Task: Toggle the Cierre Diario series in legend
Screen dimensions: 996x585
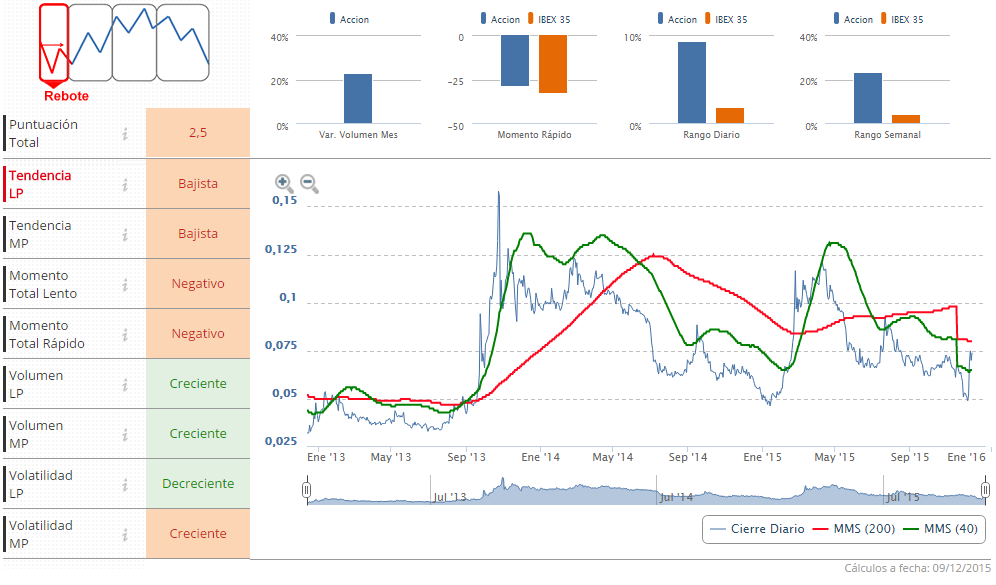Action: [x=756, y=529]
